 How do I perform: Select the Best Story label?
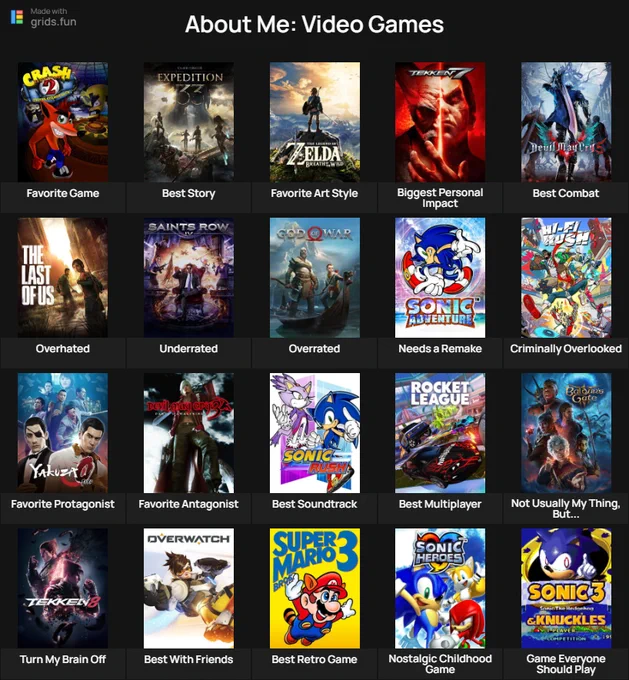pos(189,193)
